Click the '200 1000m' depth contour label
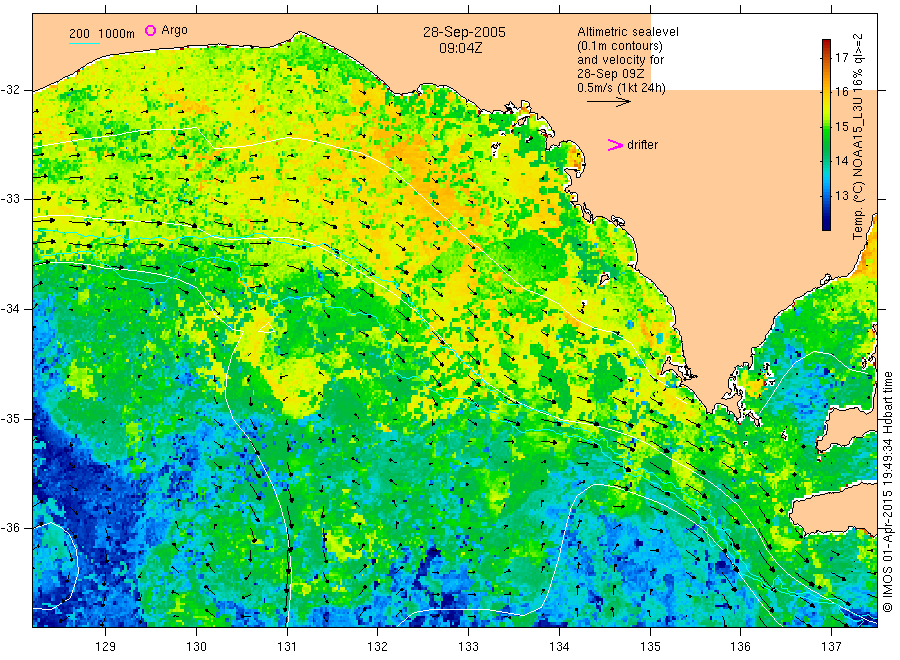Screen dimensions: 900x660 [x=102, y=34]
